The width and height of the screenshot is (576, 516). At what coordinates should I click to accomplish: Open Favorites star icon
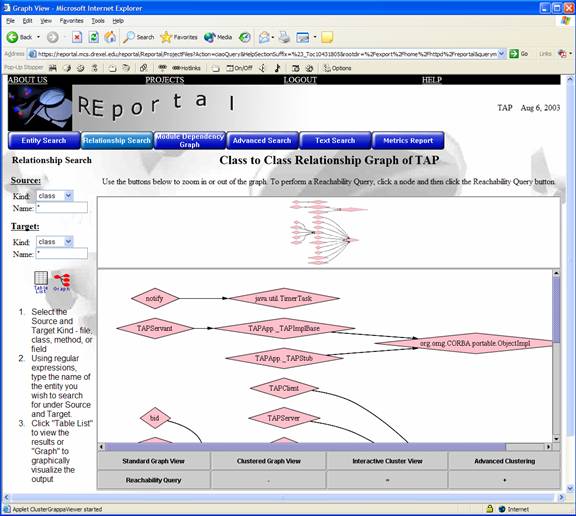click(166, 37)
